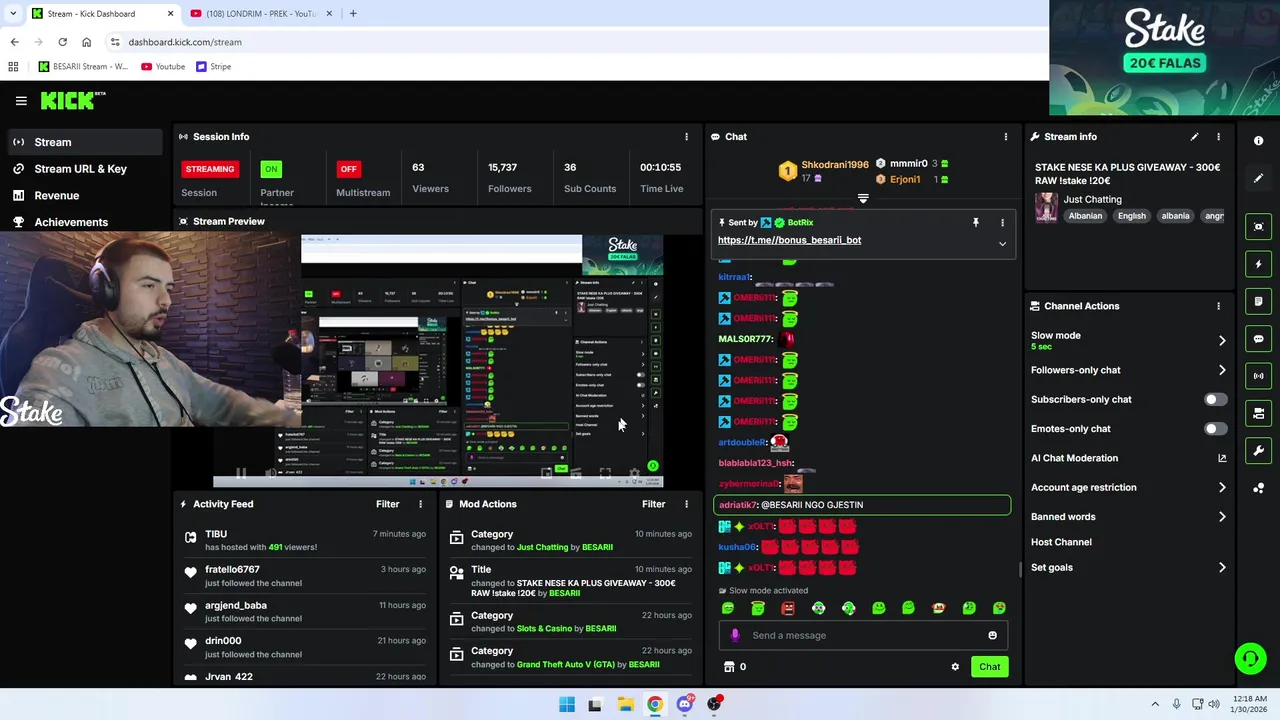Screen dimensions: 1280x720
Task: Open a new browser tab
Action: [x=353, y=14]
